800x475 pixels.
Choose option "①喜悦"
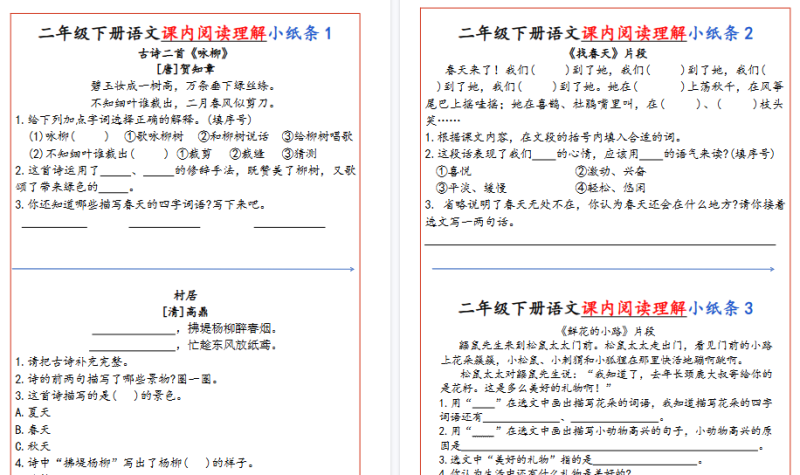coord(454,170)
